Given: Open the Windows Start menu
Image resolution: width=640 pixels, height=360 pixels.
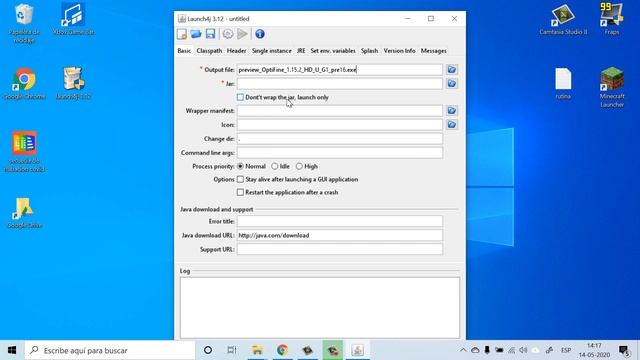Looking at the screenshot, I should (x=12, y=350).
